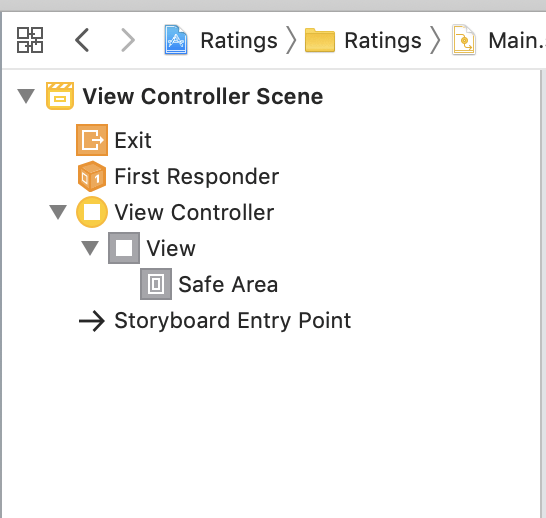This screenshot has height=518, width=546.
Task: Click the Main storyboard file icon
Action: pos(464,40)
